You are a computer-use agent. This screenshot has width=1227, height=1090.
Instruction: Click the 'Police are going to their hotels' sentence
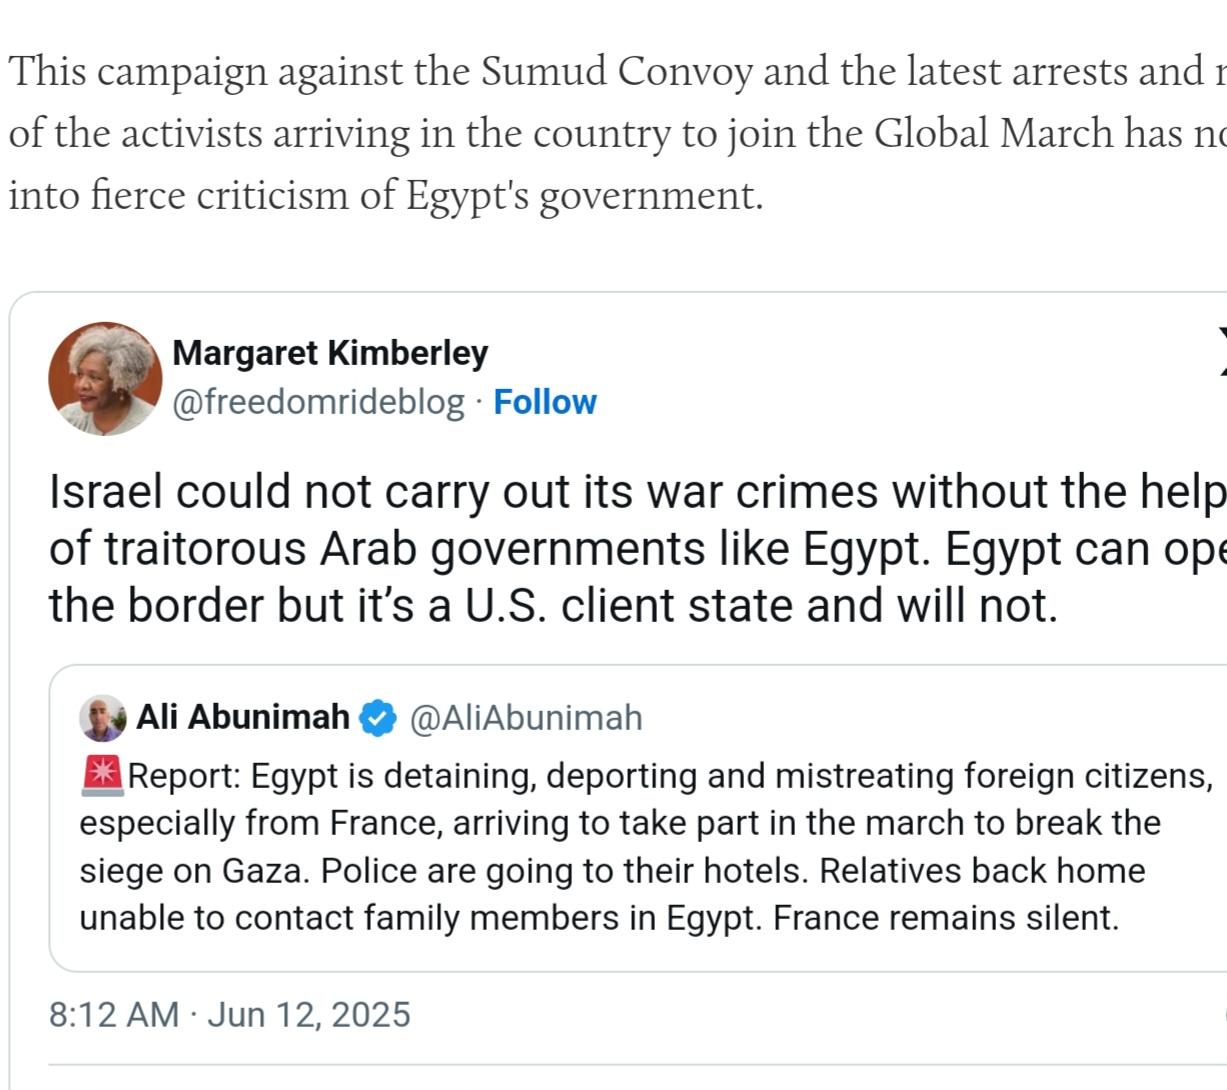[565, 870]
